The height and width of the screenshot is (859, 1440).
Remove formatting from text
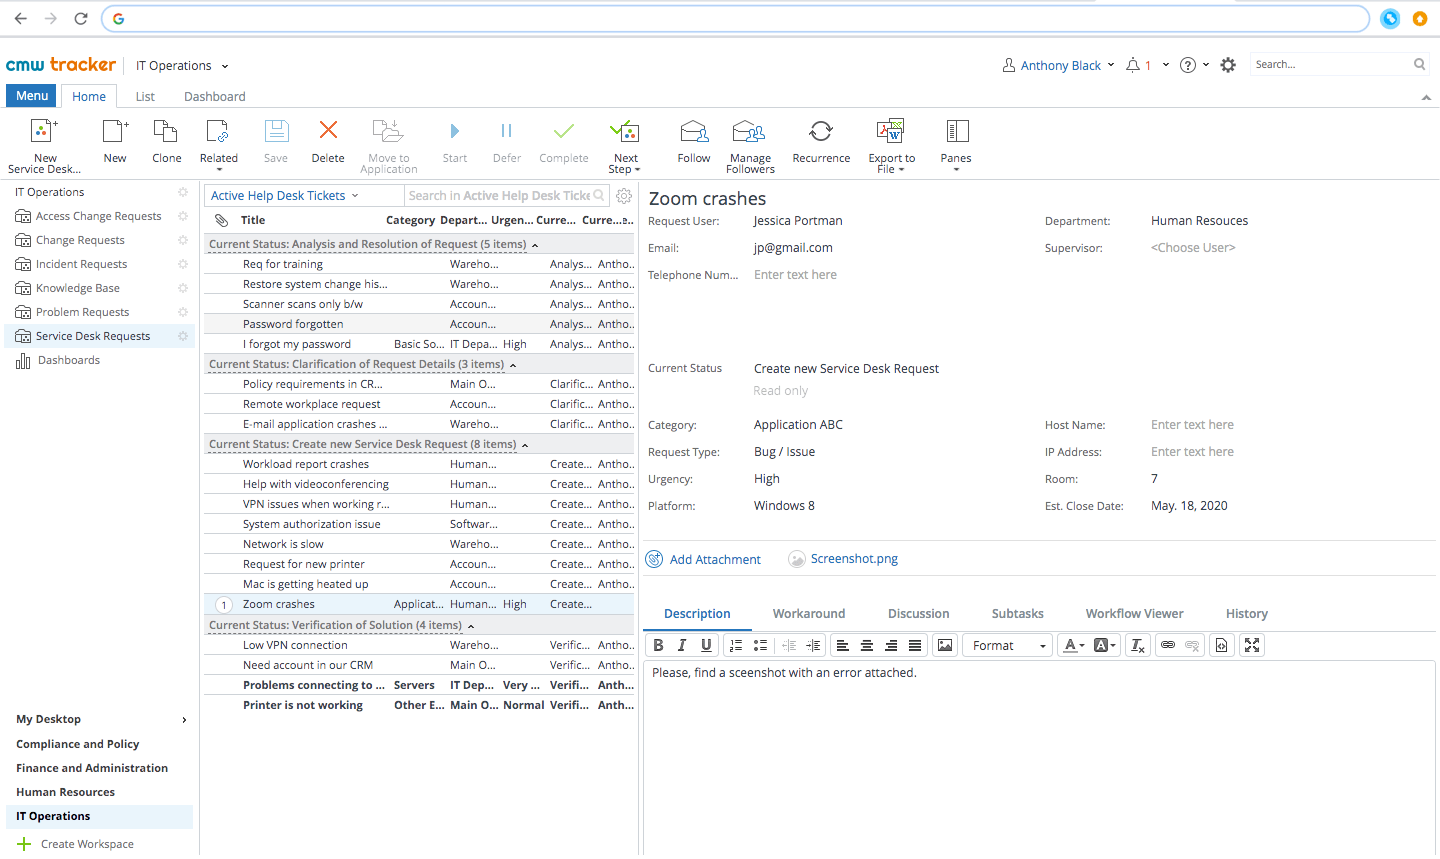coord(1138,645)
